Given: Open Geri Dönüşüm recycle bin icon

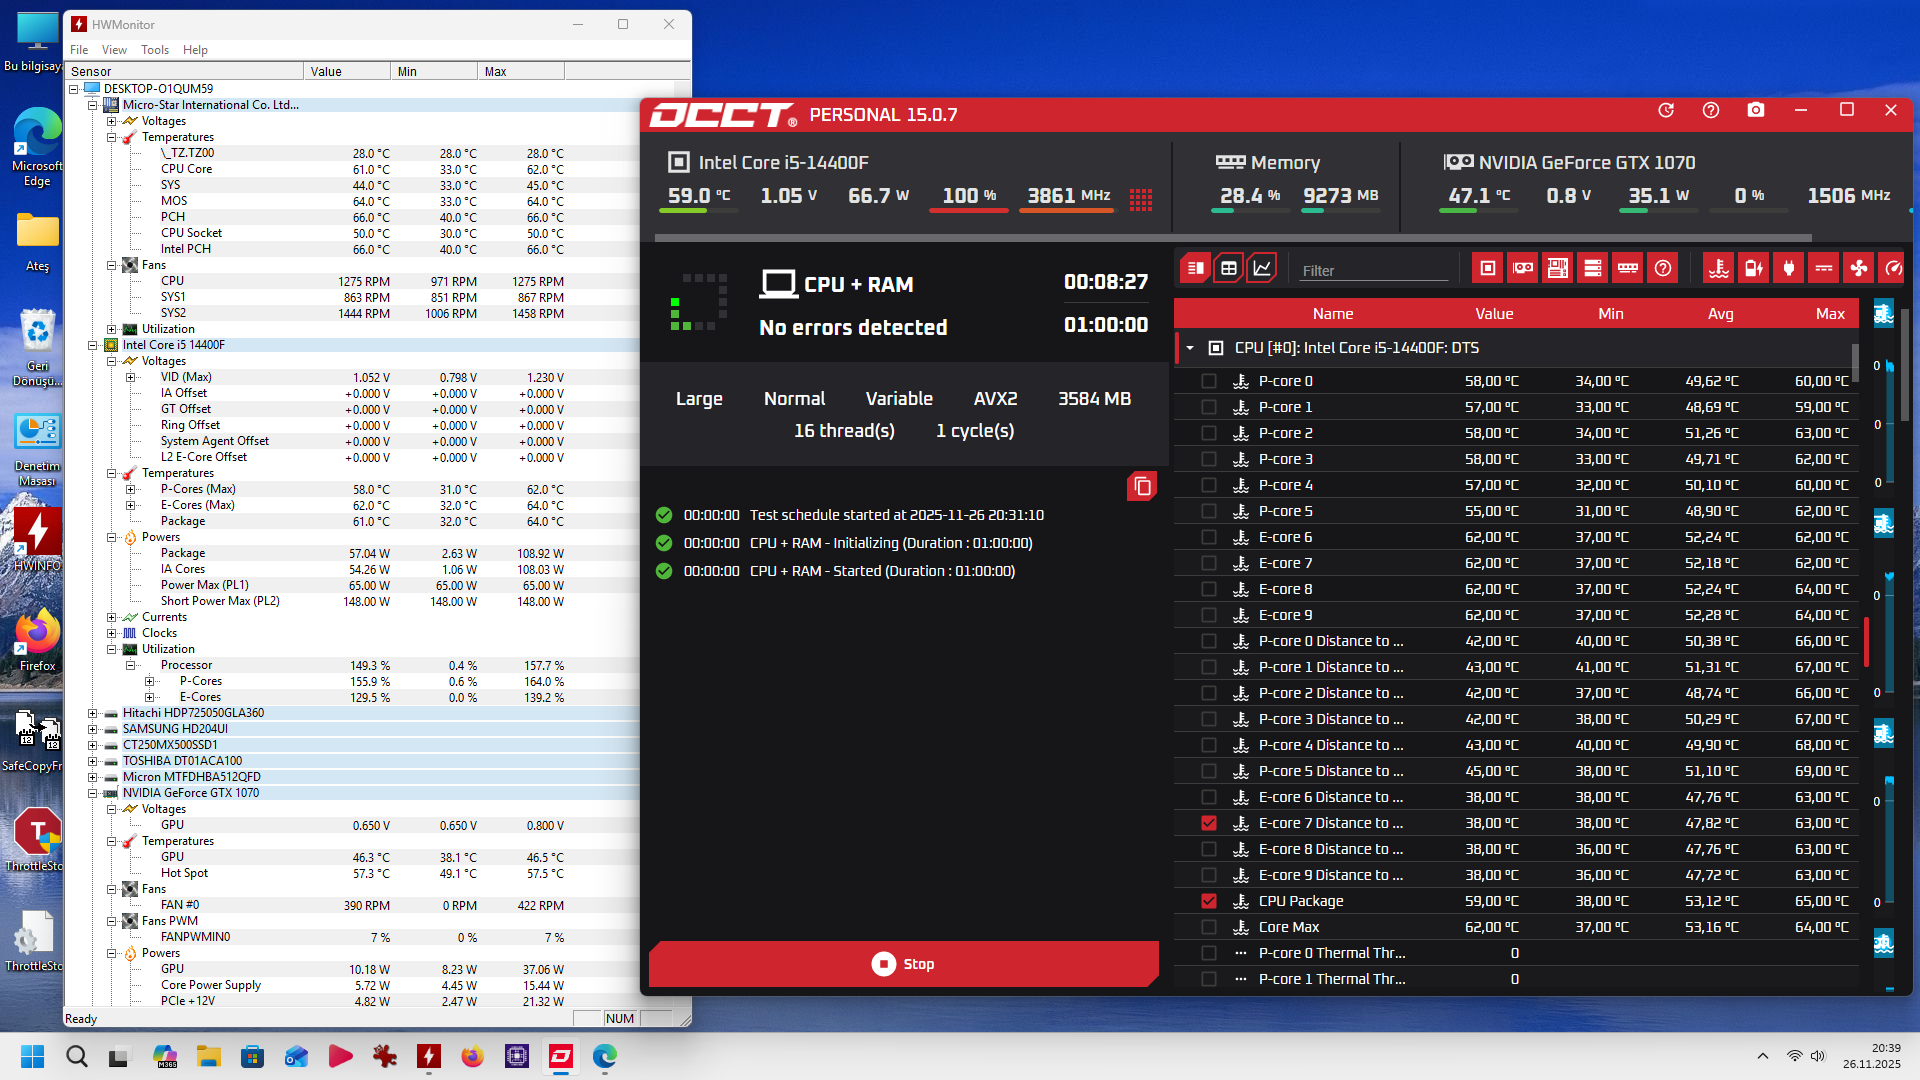Looking at the screenshot, I should [x=37, y=347].
